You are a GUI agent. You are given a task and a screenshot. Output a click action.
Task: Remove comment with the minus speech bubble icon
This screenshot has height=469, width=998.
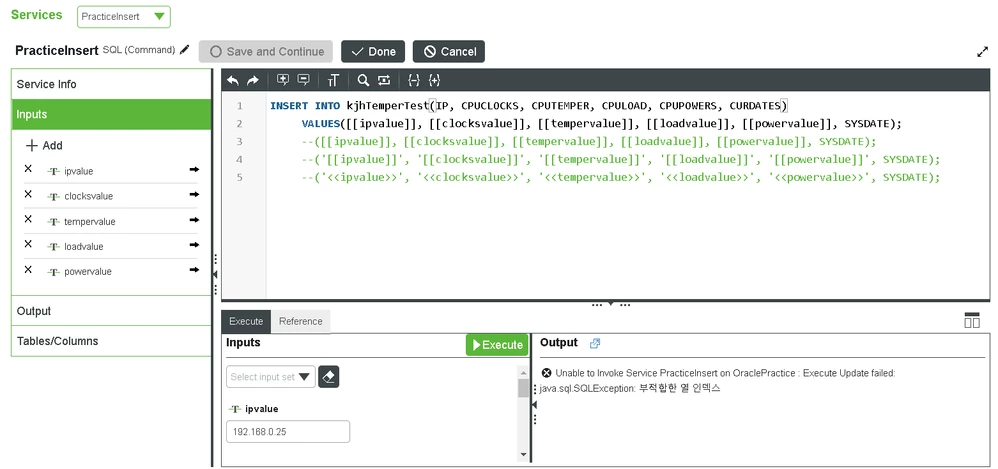304,80
